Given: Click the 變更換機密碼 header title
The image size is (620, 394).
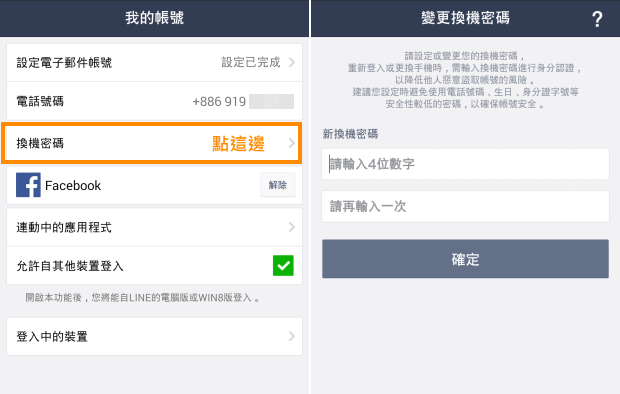Looking at the screenshot, I should [465, 18].
